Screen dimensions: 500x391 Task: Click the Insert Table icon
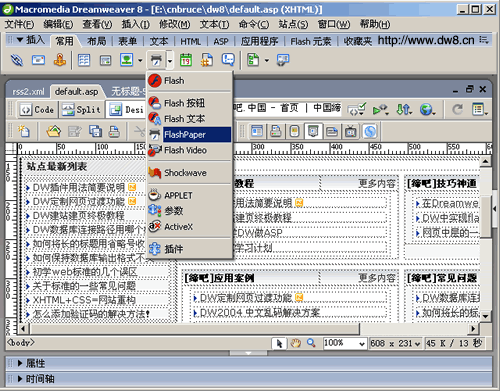84,60
